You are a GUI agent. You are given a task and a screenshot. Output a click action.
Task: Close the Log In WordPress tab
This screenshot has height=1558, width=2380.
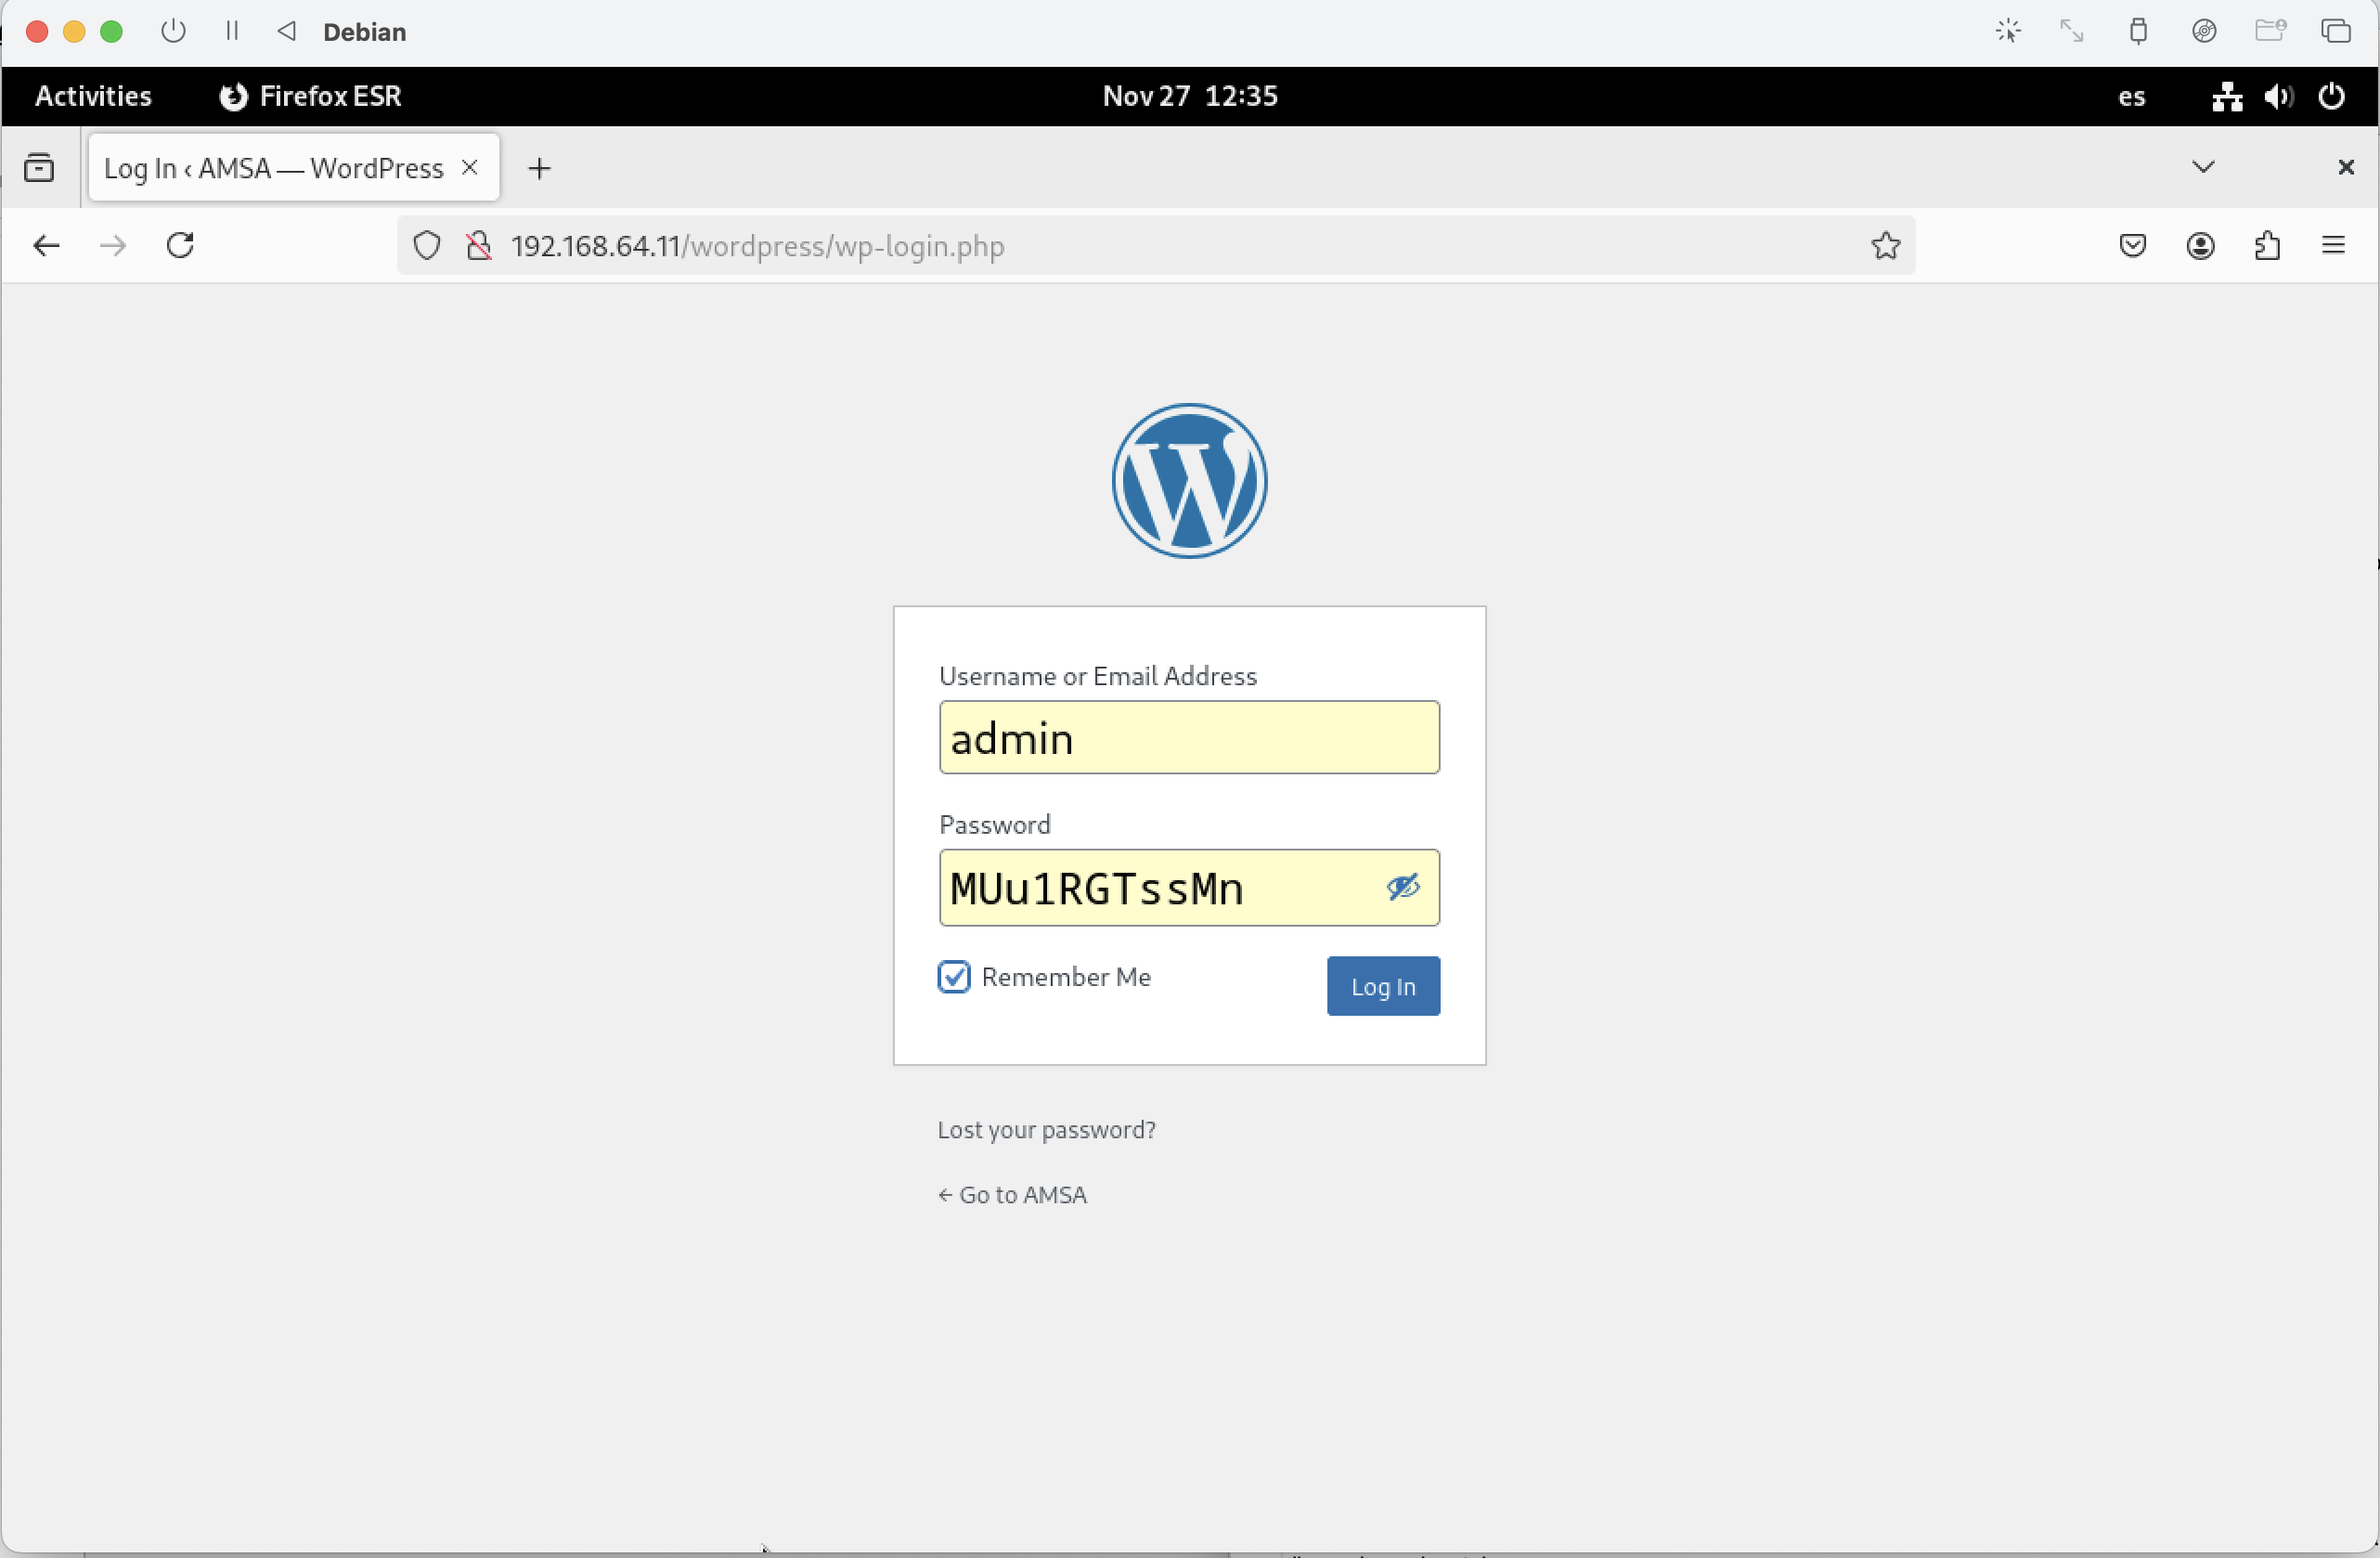pyautogui.click(x=469, y=167)
